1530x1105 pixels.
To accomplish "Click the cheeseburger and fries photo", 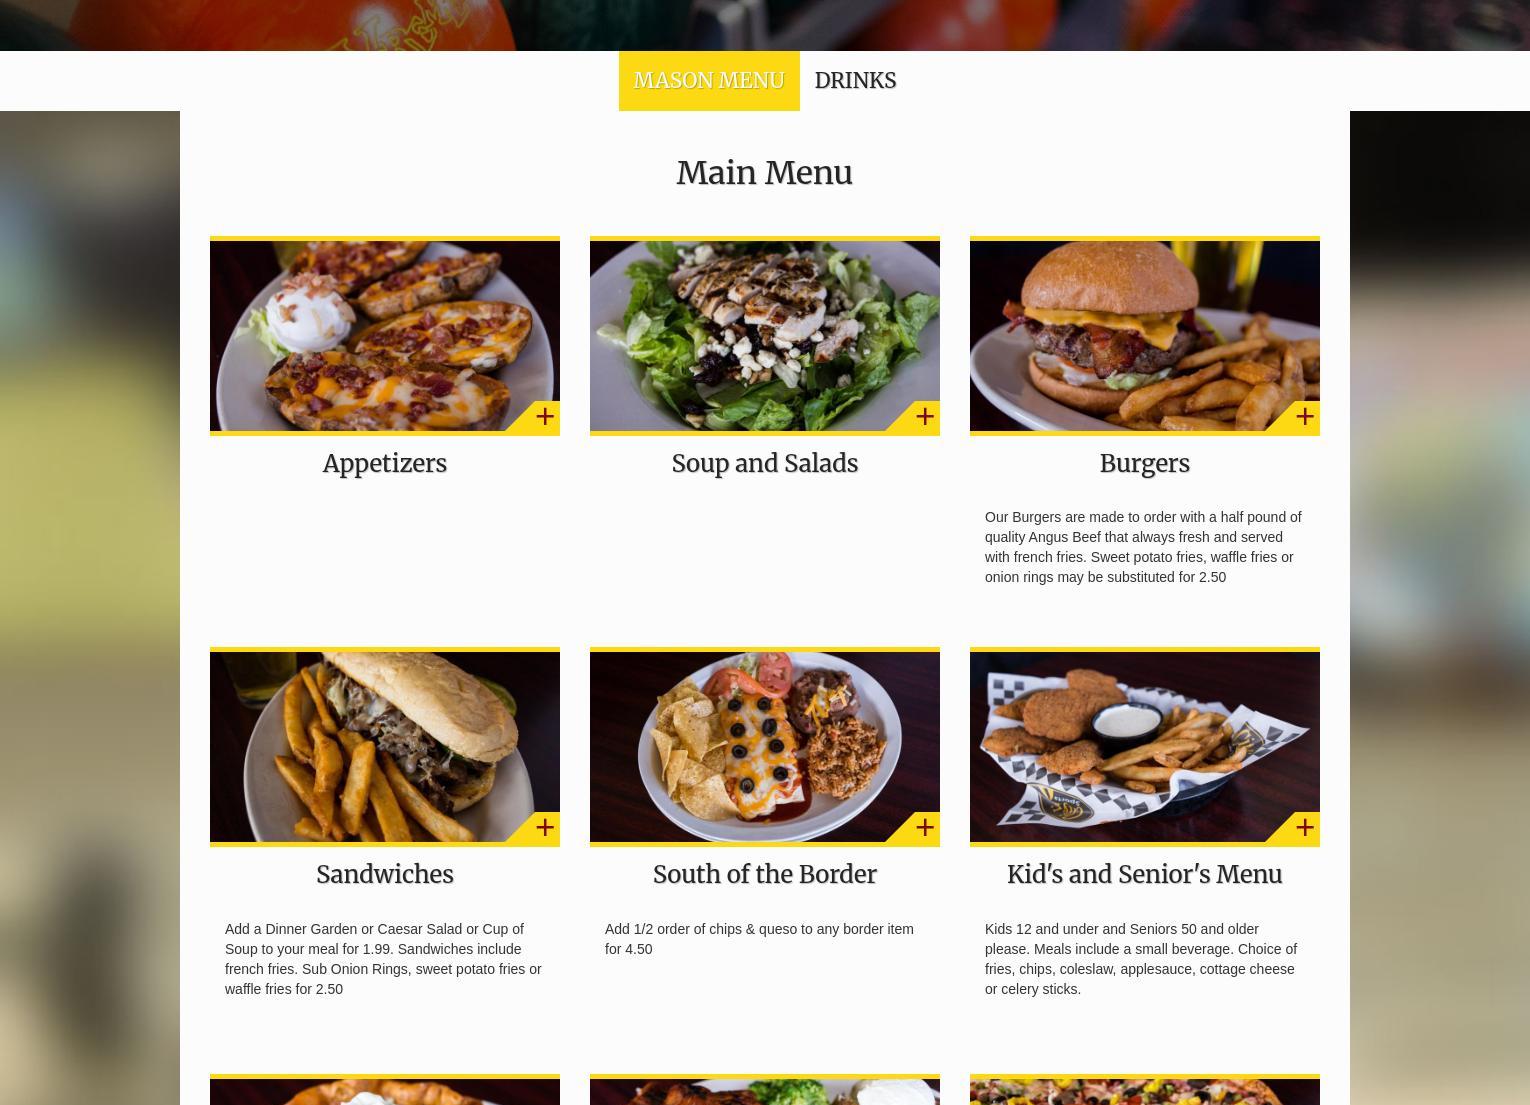I will click(x=1145, y=336).
